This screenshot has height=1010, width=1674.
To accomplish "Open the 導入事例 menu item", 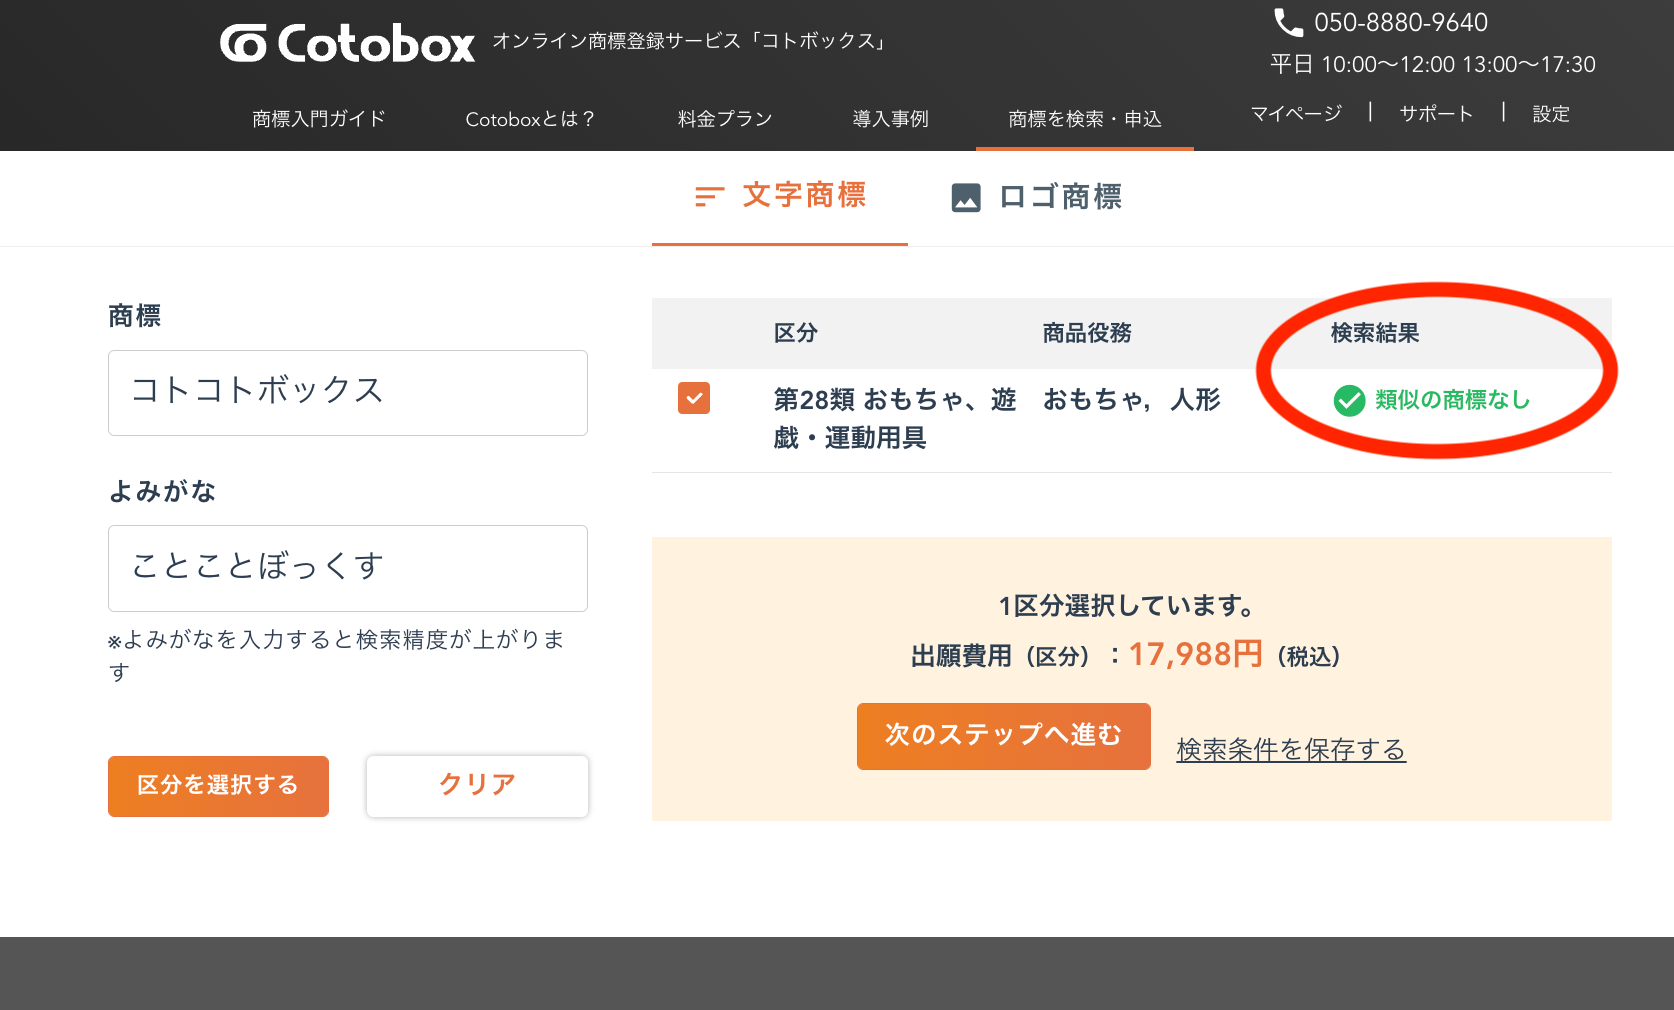I will [890, 119].
